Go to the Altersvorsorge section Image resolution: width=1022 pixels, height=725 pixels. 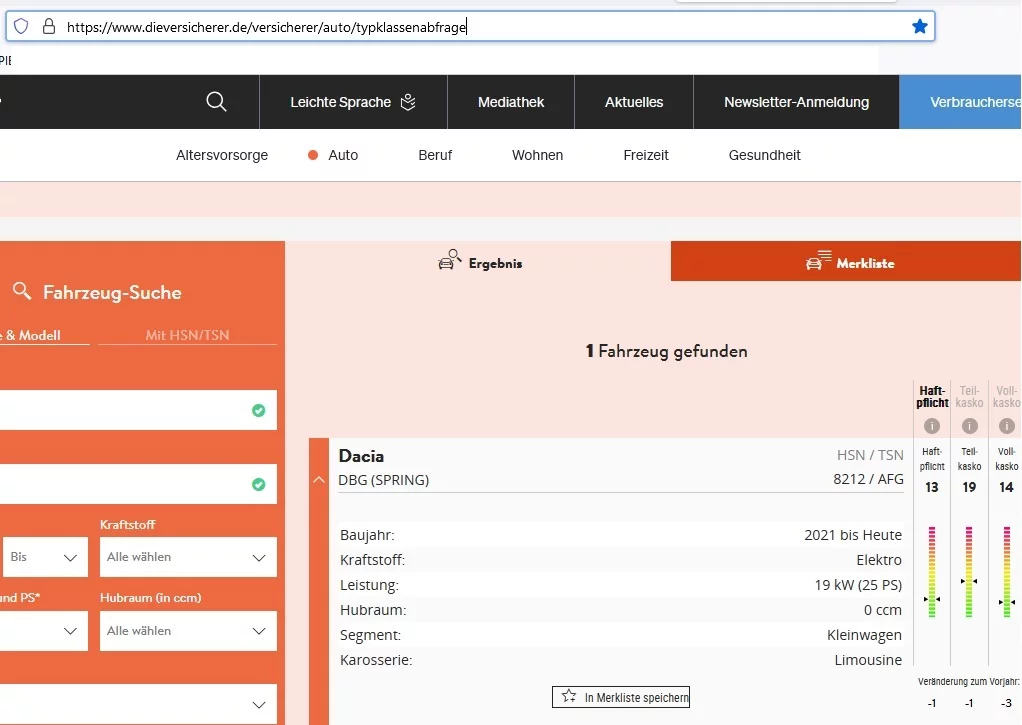coord(222,155)
